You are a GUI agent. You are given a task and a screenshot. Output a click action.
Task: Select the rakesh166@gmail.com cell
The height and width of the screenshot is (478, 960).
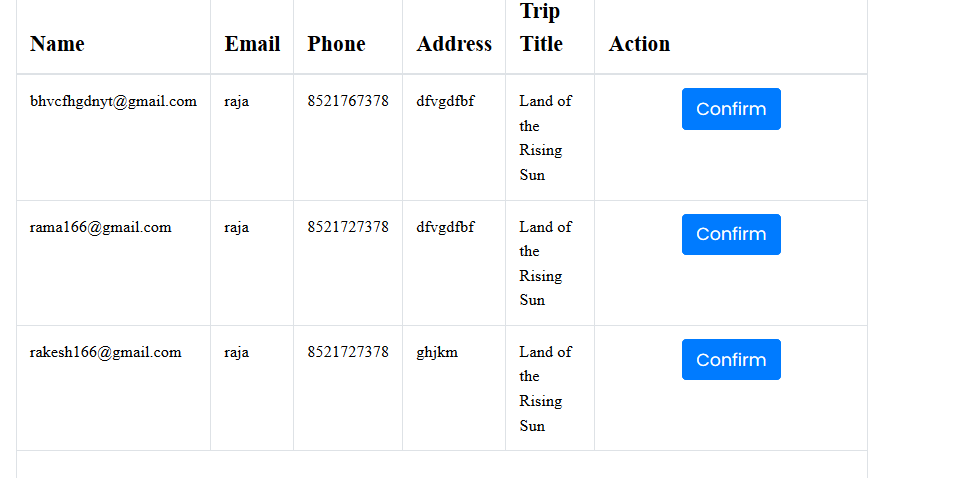[x=106, y=352]
